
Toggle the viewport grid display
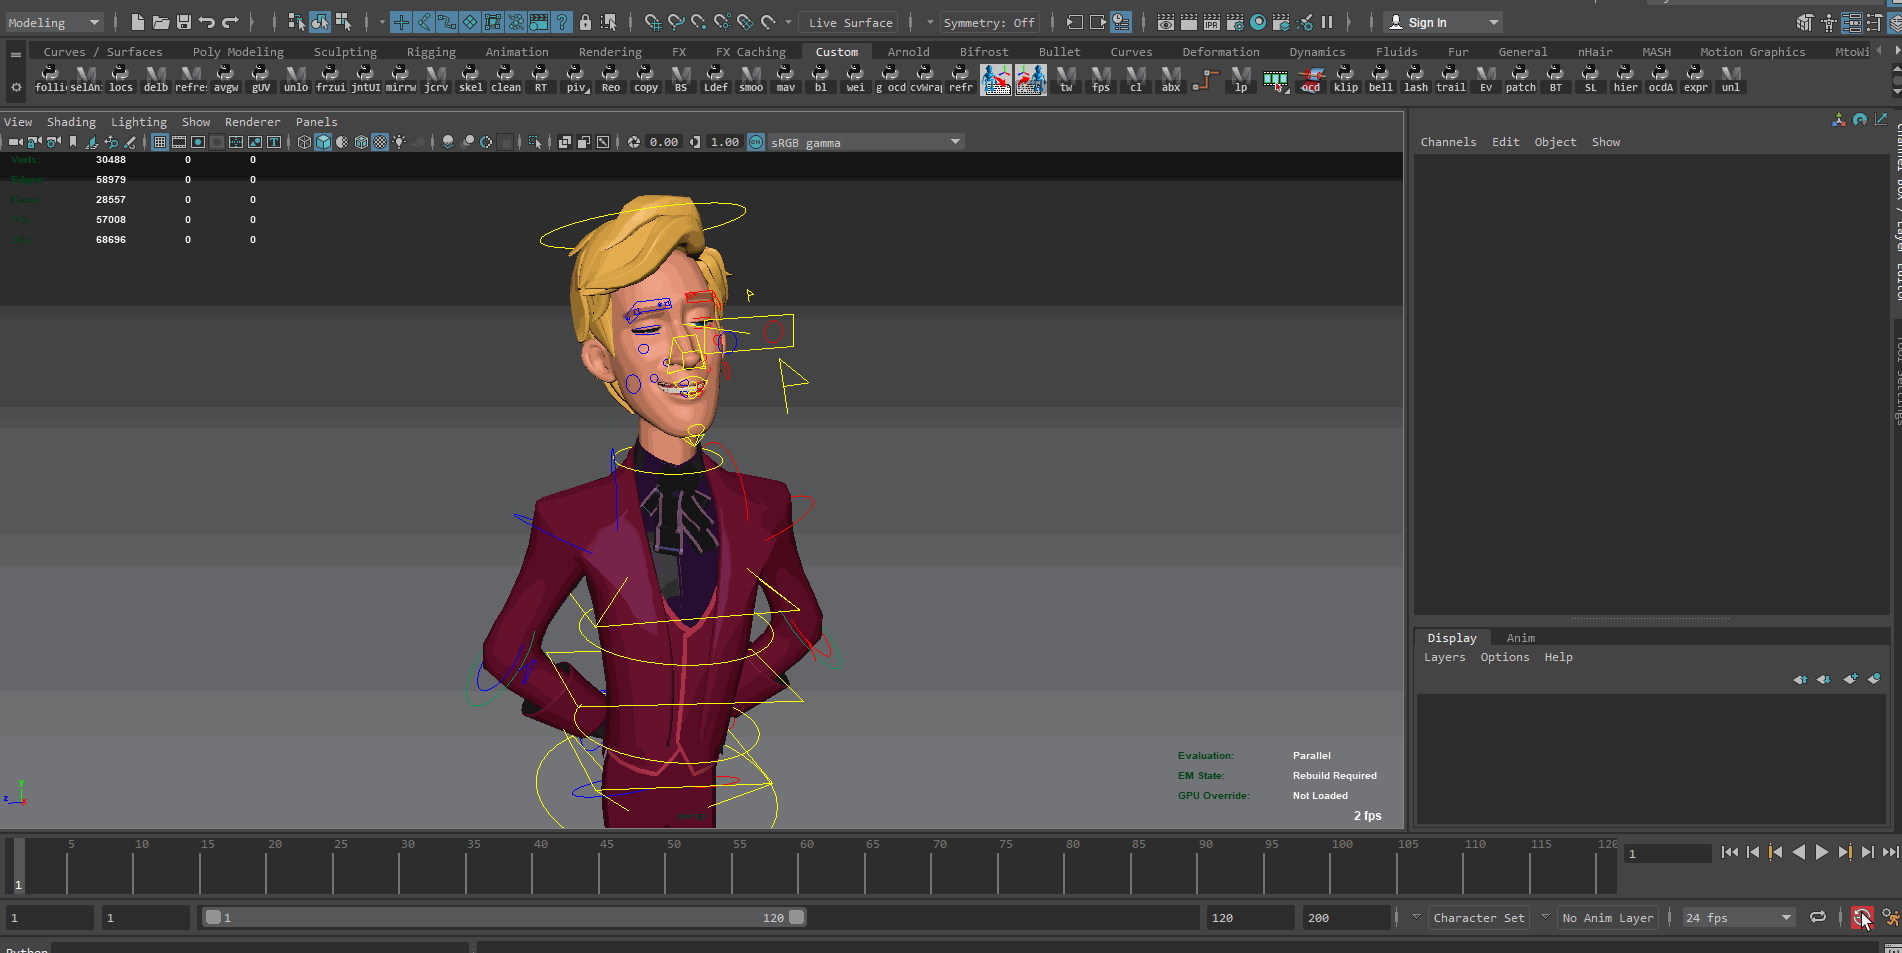pyautogui.click(x=160, y=142)
